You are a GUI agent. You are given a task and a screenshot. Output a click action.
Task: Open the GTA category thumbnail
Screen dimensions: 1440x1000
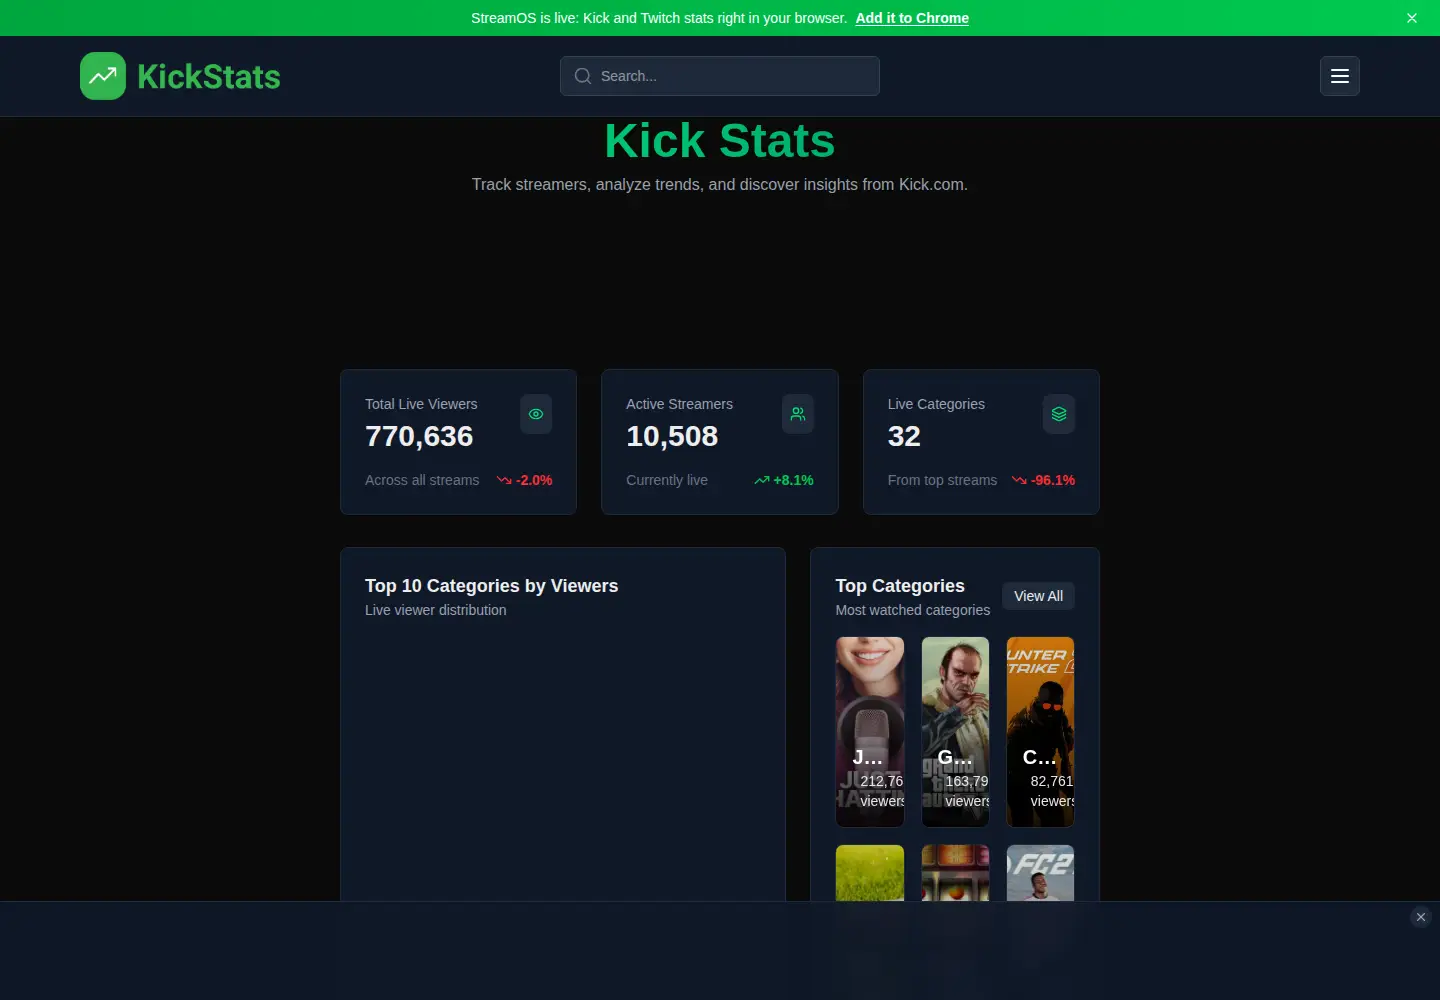click(955, 732)
